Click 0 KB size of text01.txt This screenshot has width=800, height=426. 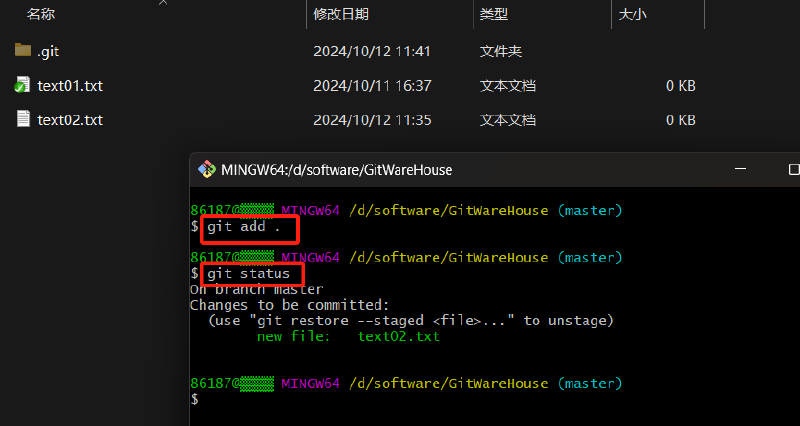click(x=681, y=85)
